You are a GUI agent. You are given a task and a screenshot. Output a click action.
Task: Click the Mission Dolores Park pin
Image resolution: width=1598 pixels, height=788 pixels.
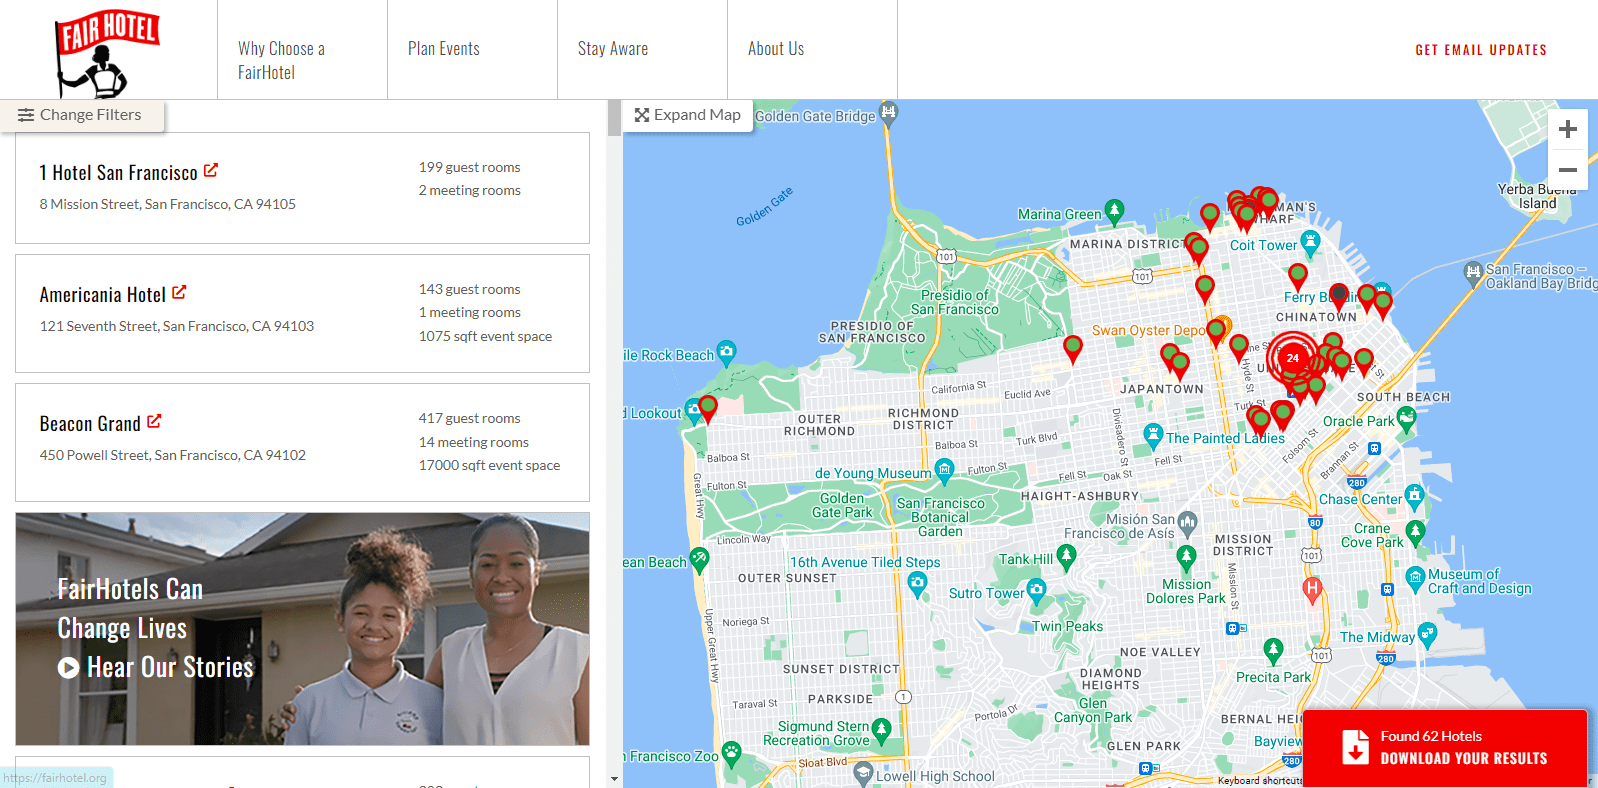(x=1186, y=557)
